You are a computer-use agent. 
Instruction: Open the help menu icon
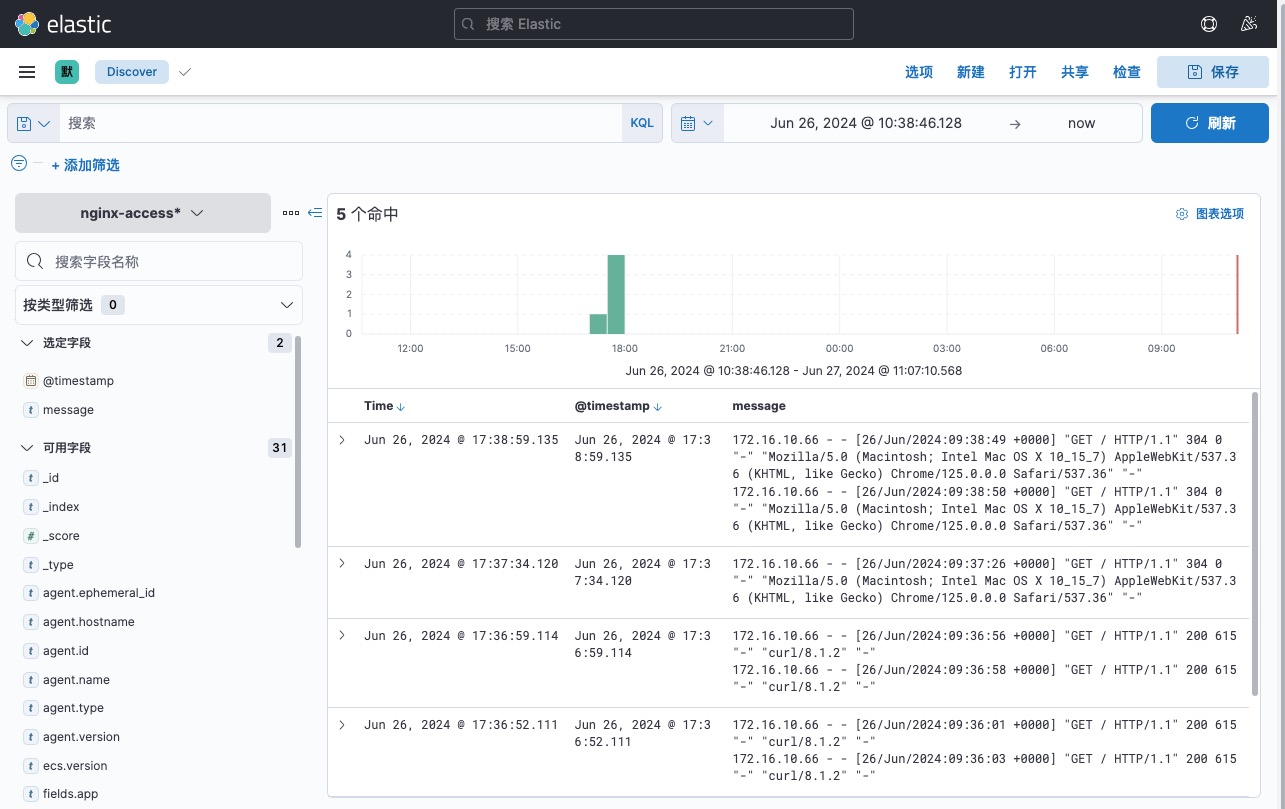[1209, 24]
